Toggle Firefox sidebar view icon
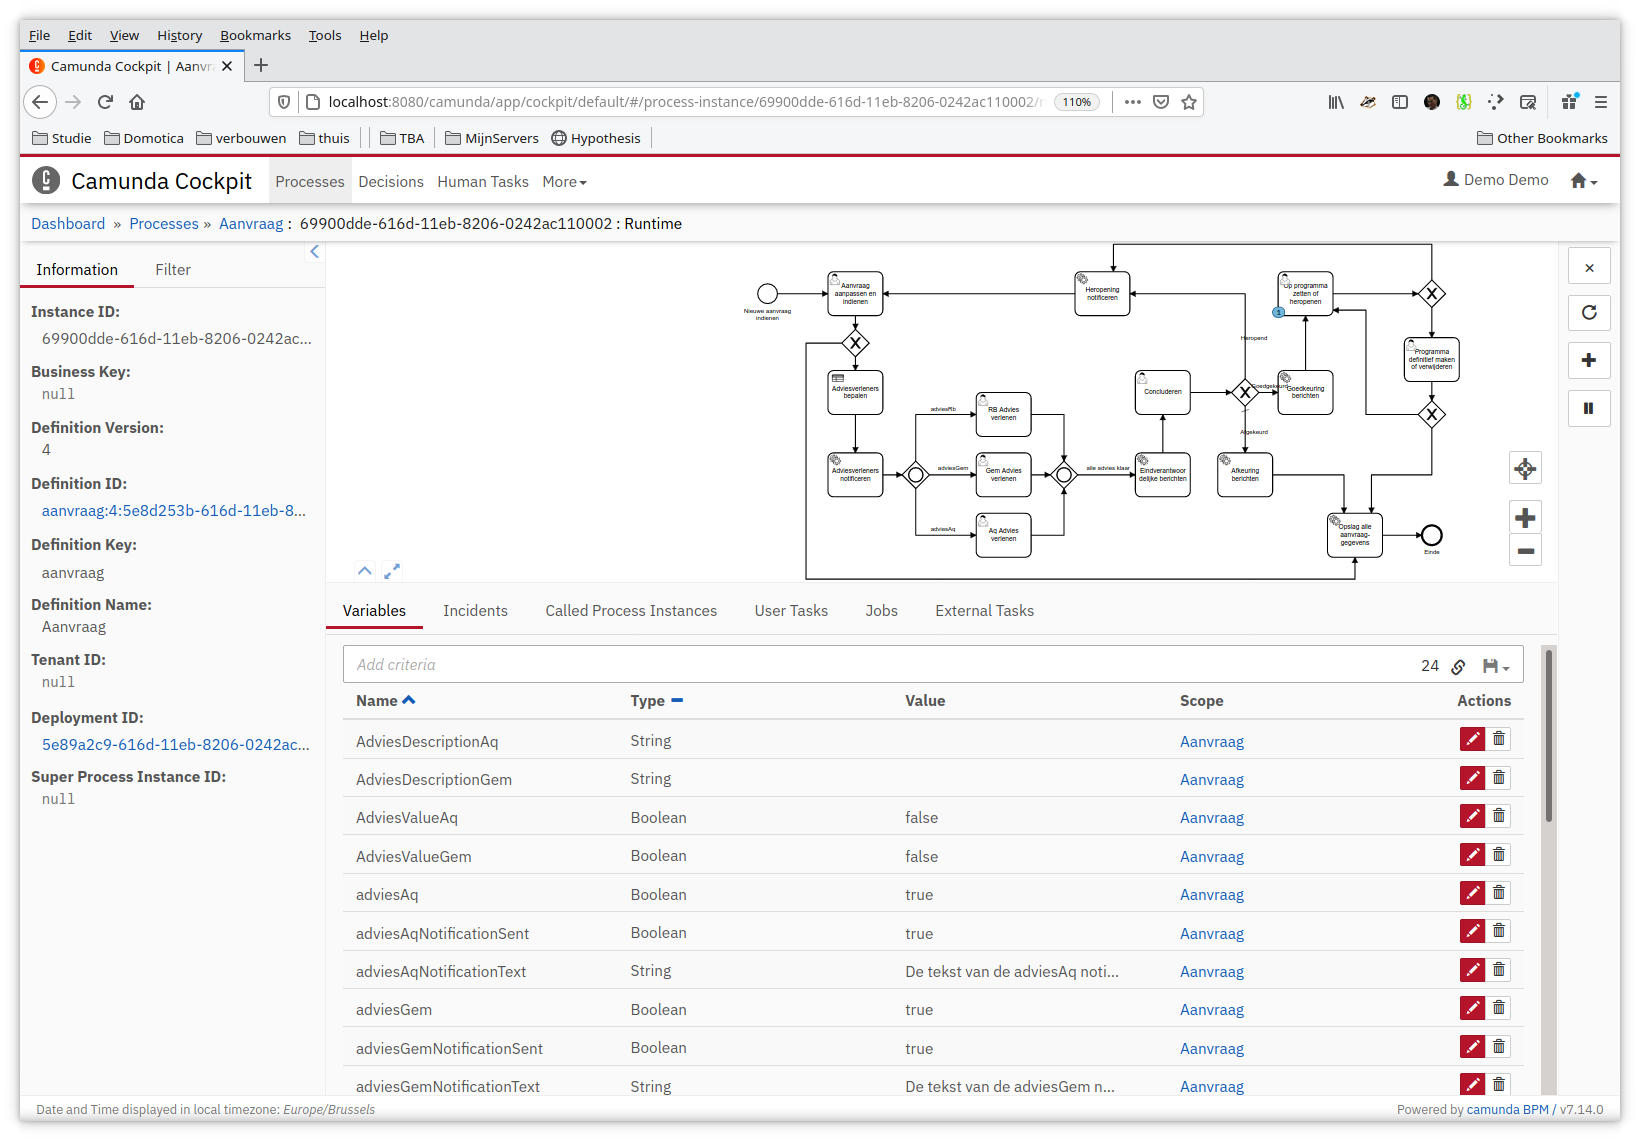Viewport: 1640px width, 1141px height. click(x=1400, y=102)
